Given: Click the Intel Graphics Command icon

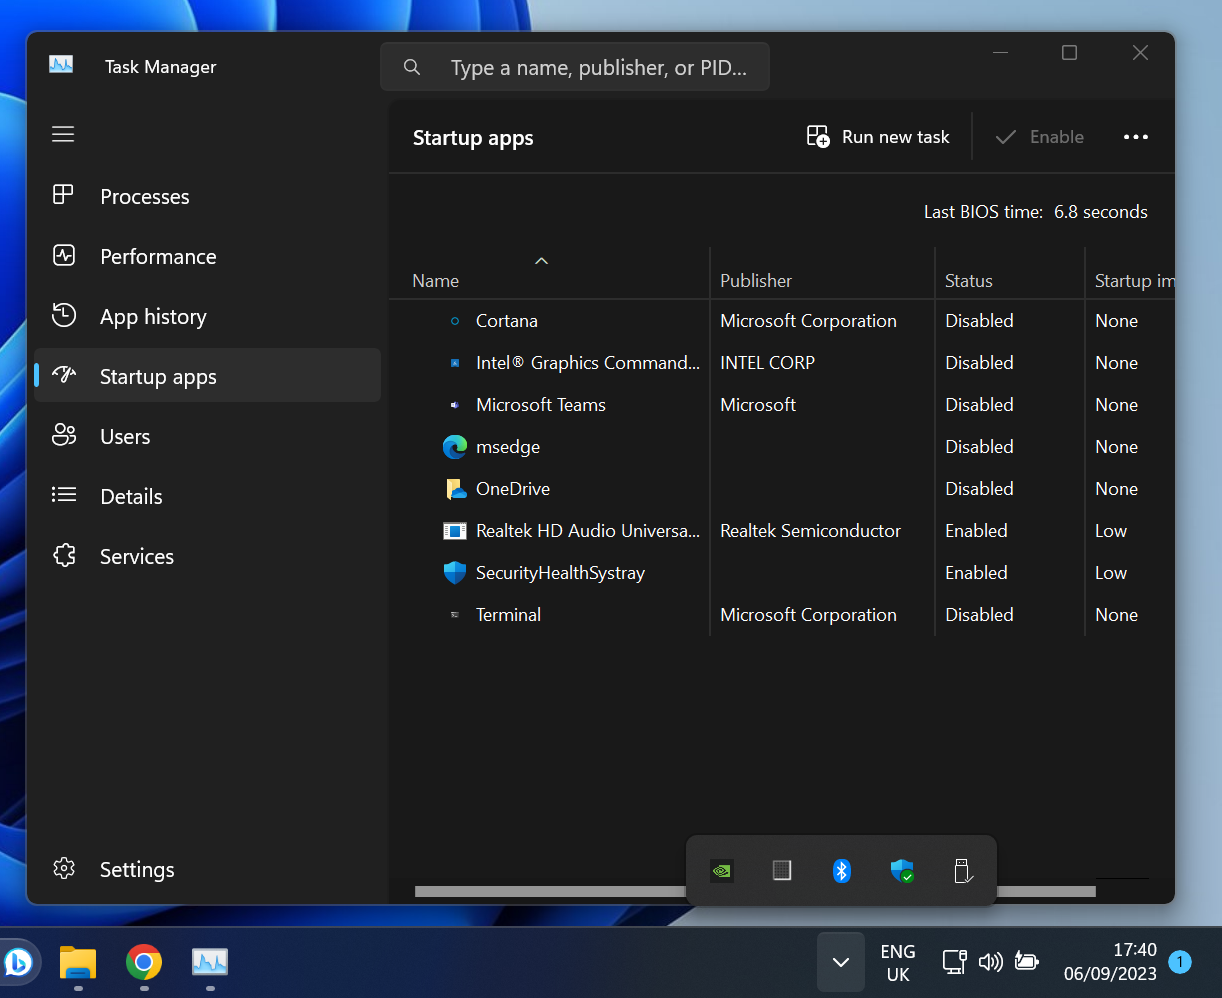Looking at the screenshot, I should [455, 363].
